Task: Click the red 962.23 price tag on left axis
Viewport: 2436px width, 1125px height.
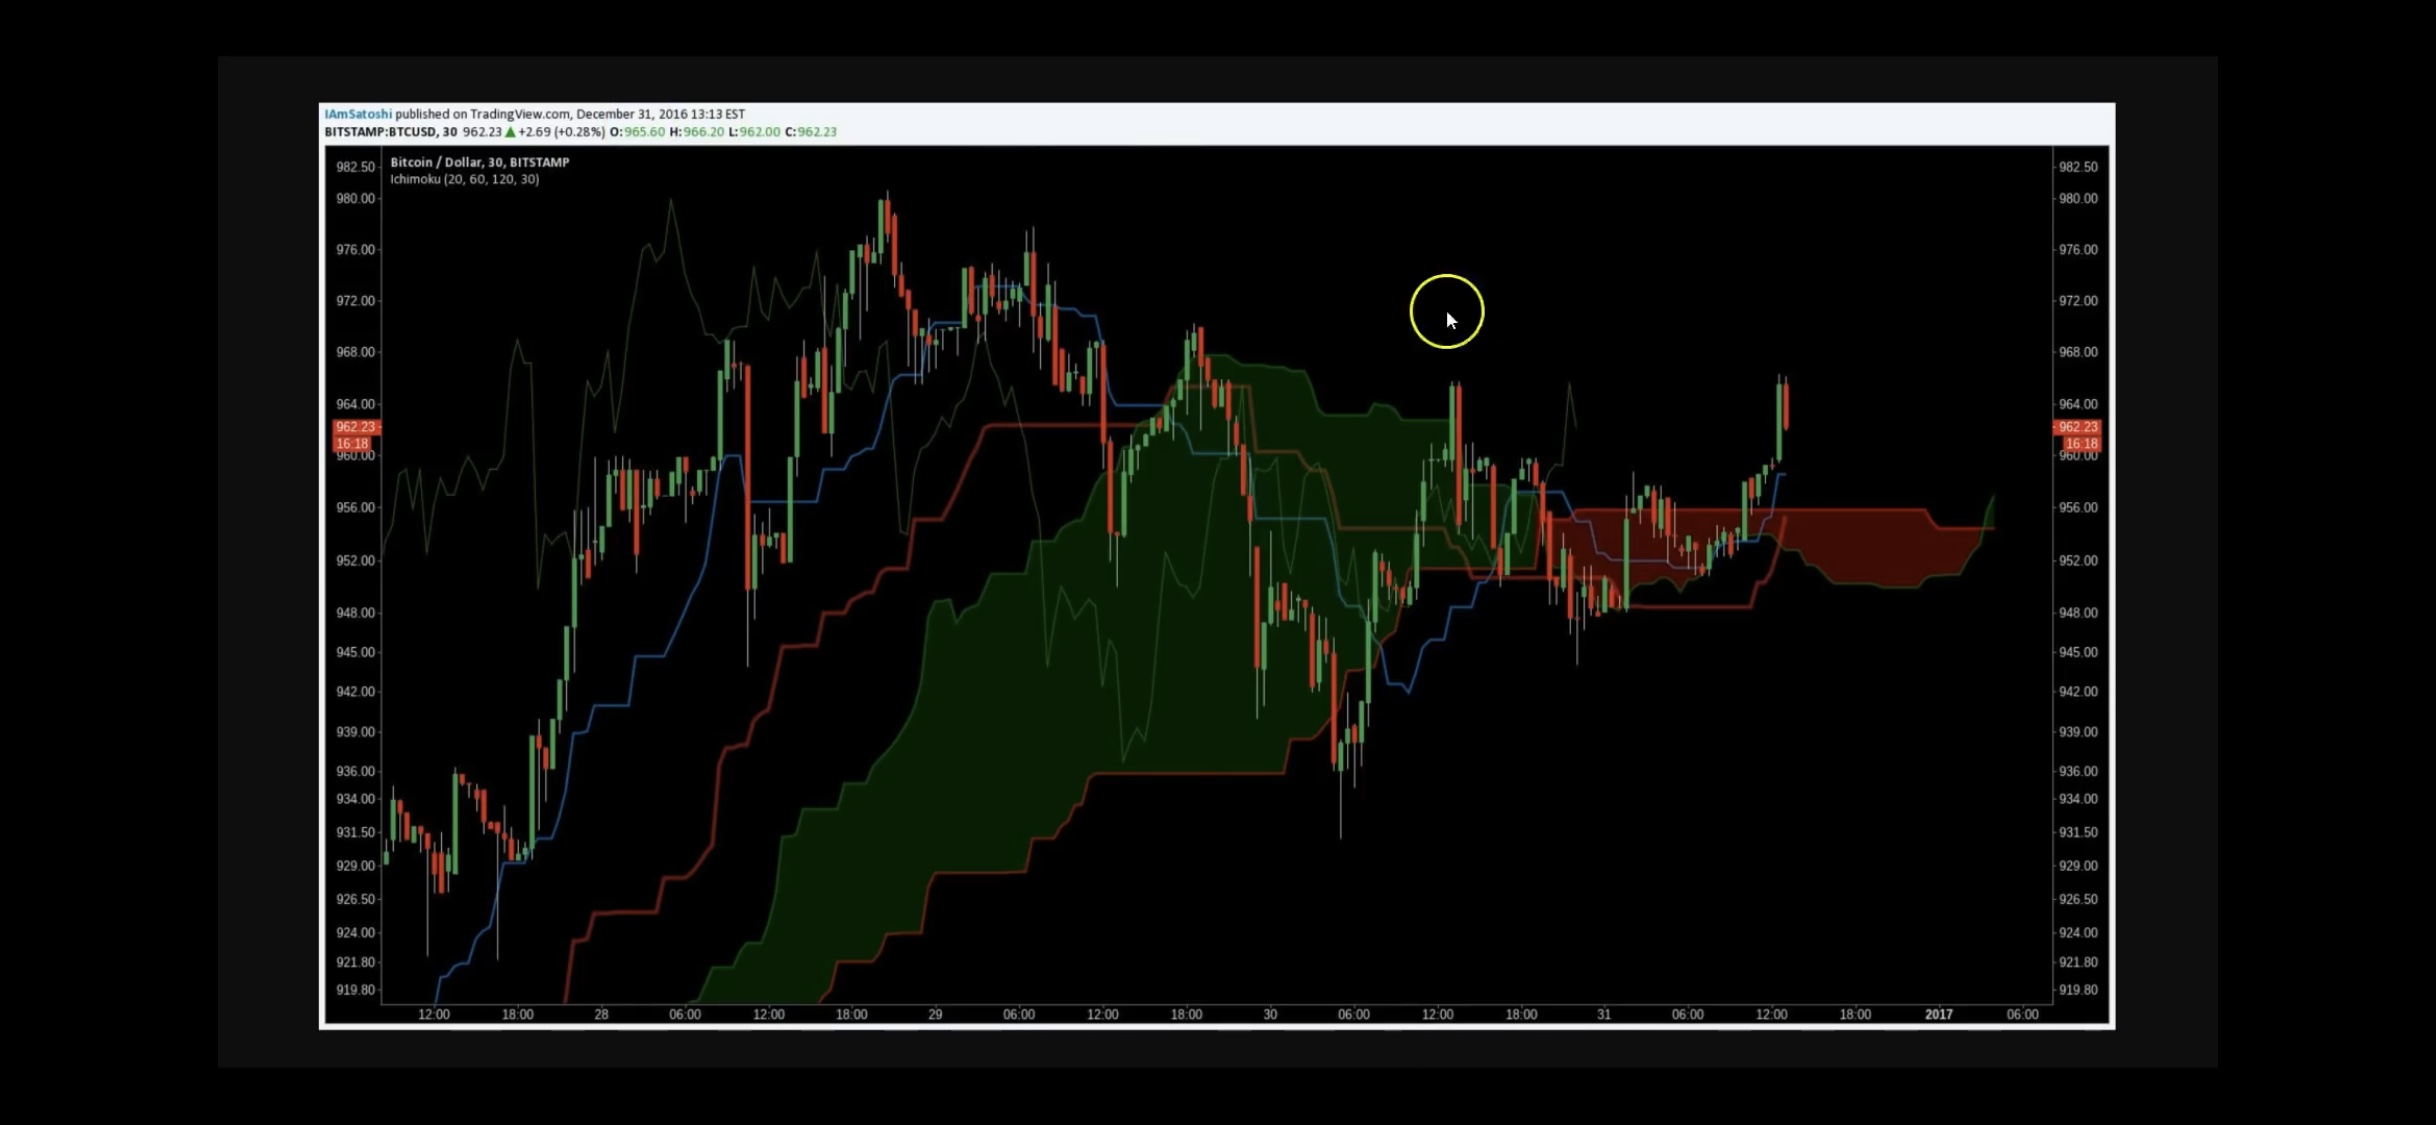Action: (x=355, y=427)
